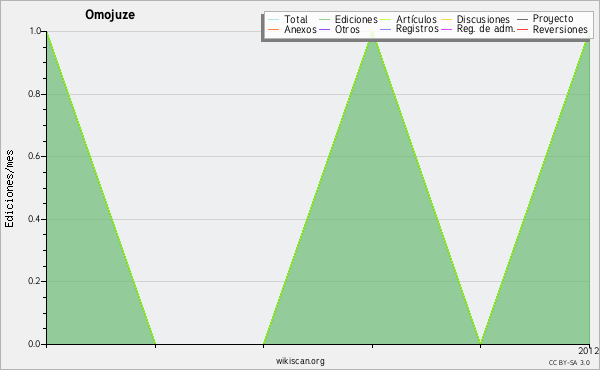Select the Otros legend label
600x370 pixels.
pos(347,29)
